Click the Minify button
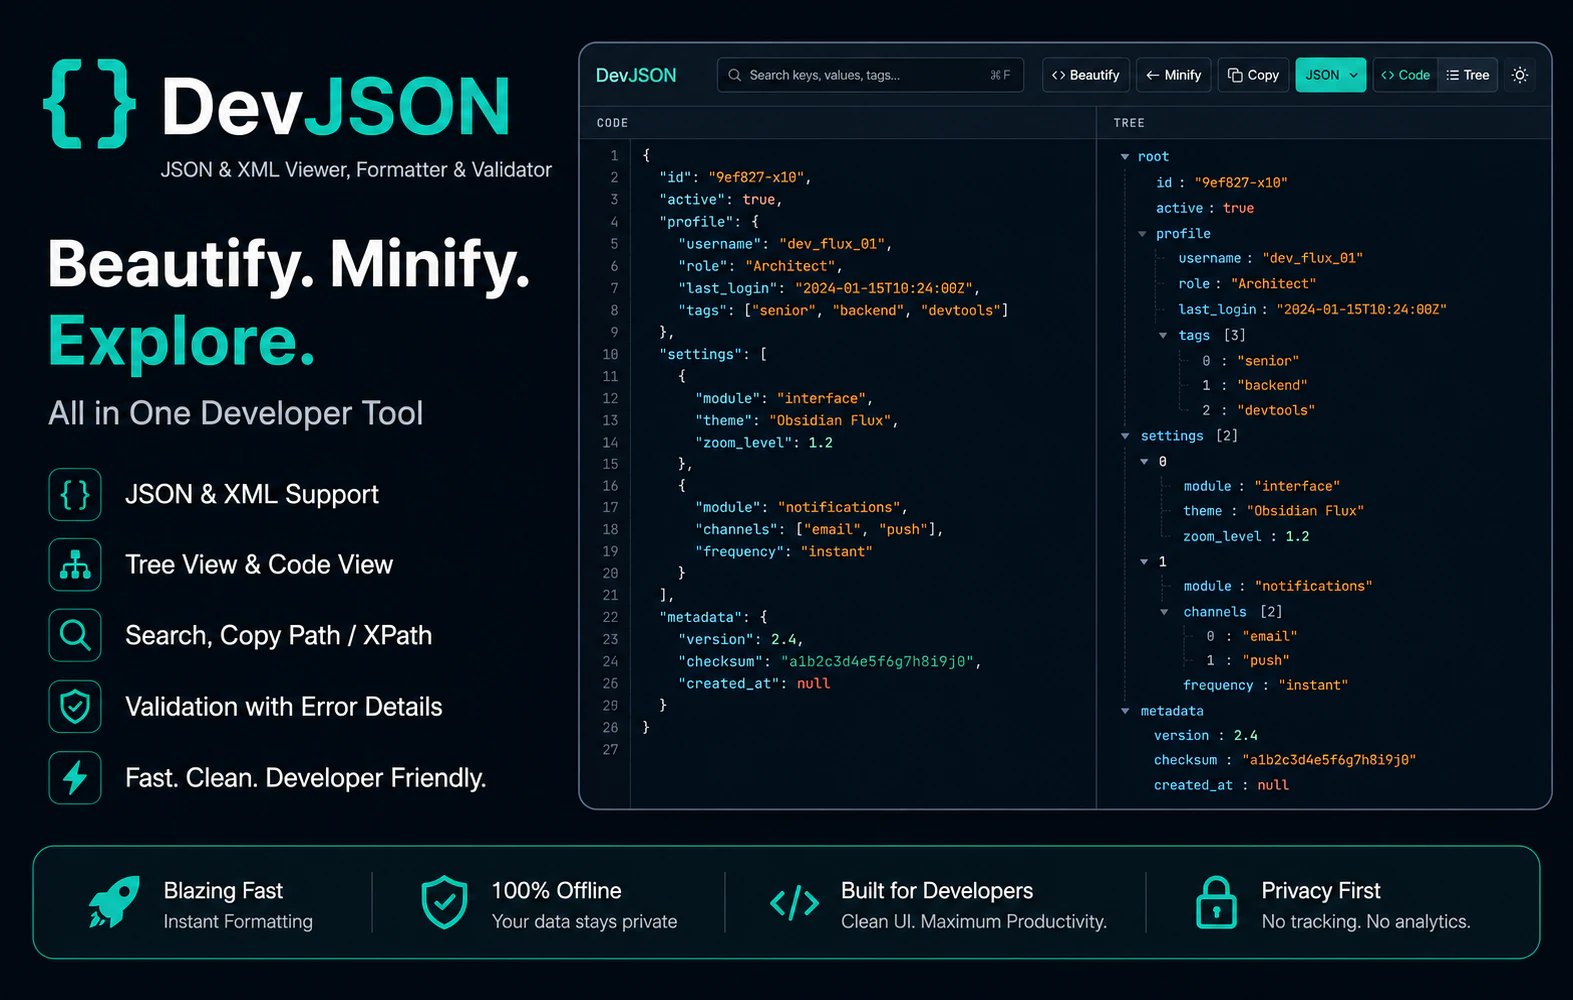The image size is (1573, 1000). 1174,75
